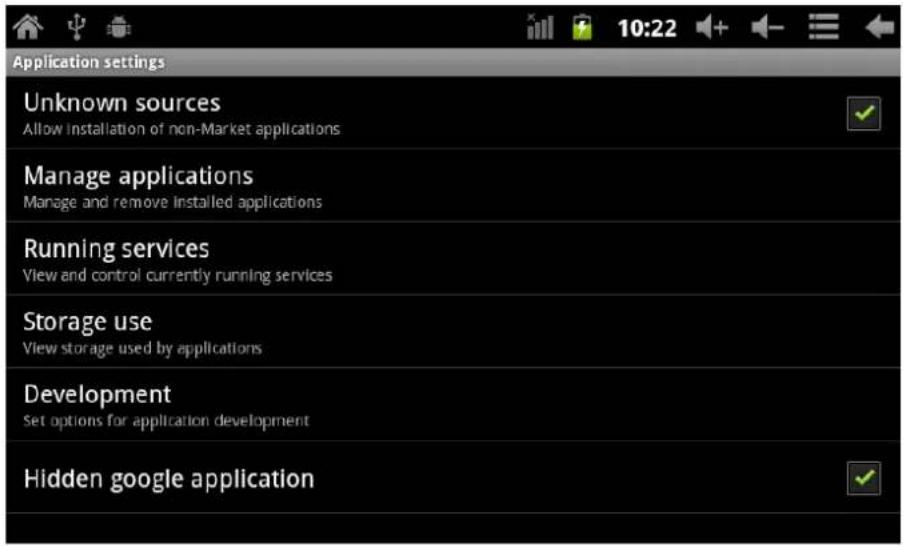Toggle the Unknown sources checkbox

coord(863,113)
